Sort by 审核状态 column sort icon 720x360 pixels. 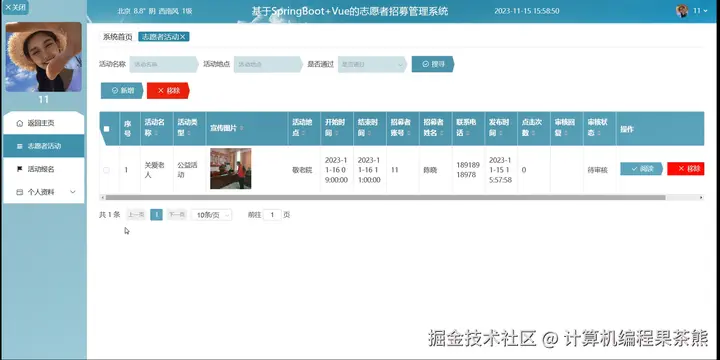(x=599, y=133)
